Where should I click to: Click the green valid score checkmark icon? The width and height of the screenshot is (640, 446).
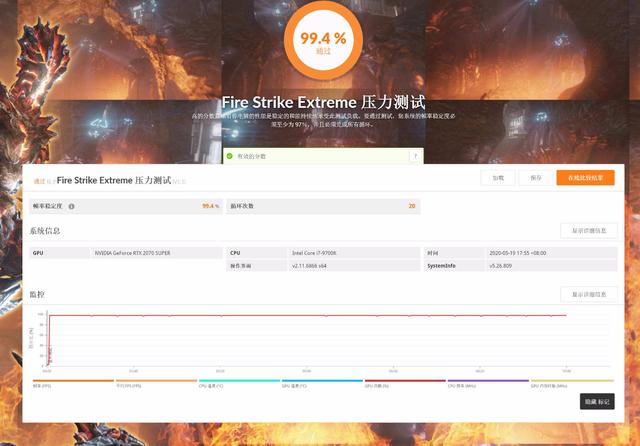point(229,157)
